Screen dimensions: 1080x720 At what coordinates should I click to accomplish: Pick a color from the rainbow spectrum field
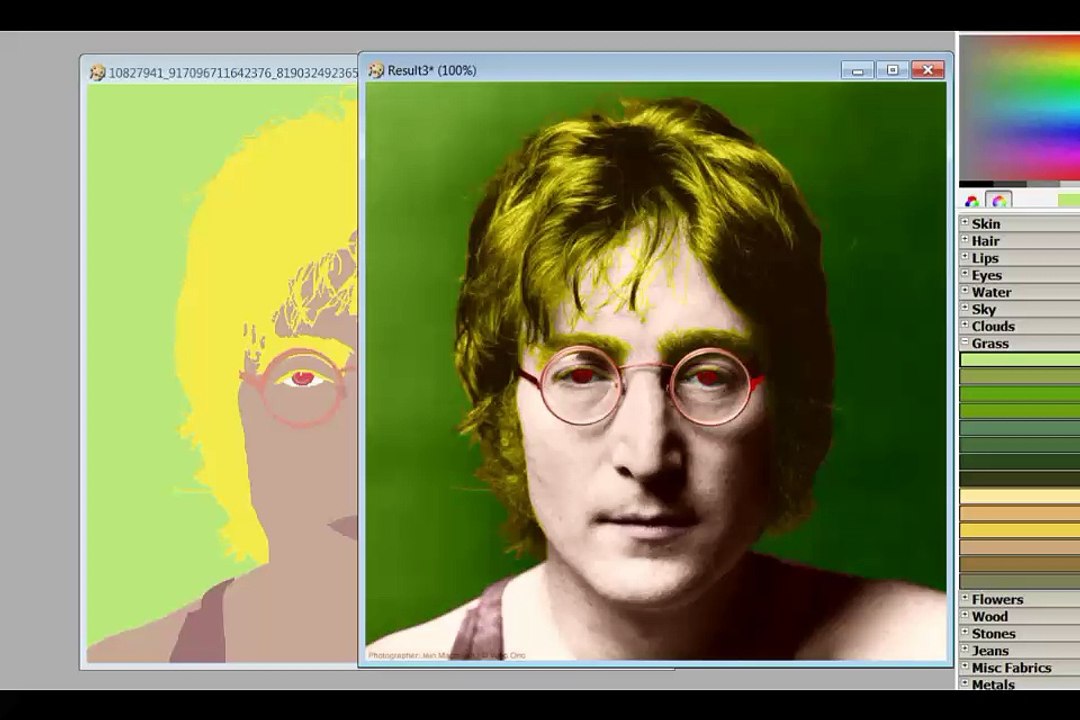coord(1020,107)
